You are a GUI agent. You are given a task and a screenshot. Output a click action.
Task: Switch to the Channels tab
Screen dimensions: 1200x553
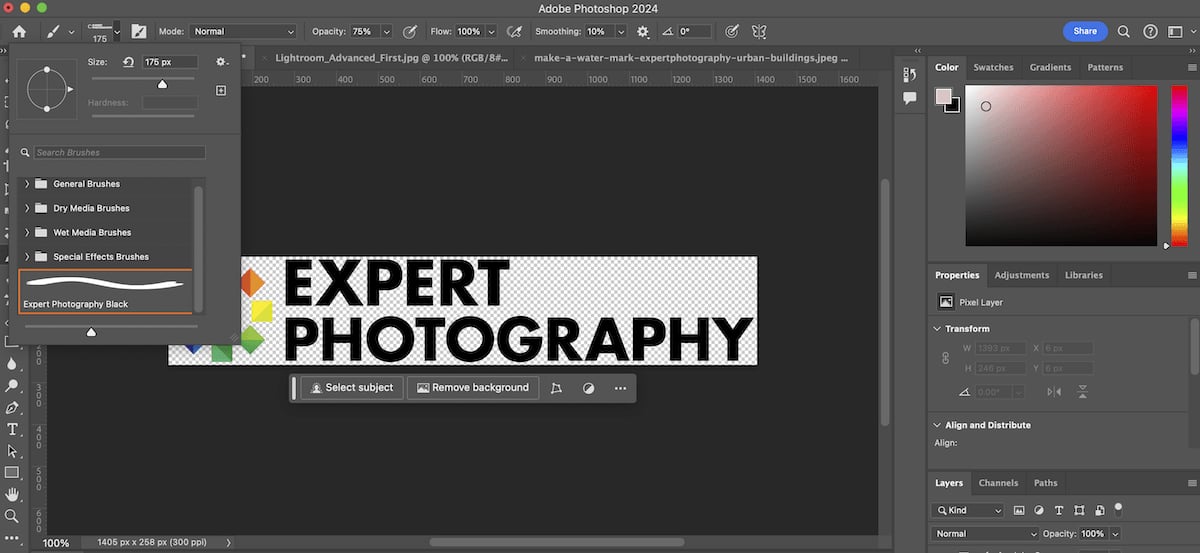pos(998,483)
